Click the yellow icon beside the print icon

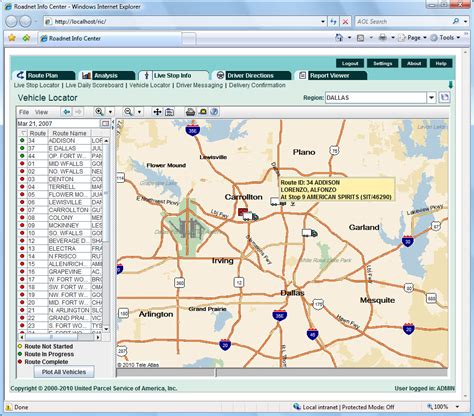pos(202,112)
